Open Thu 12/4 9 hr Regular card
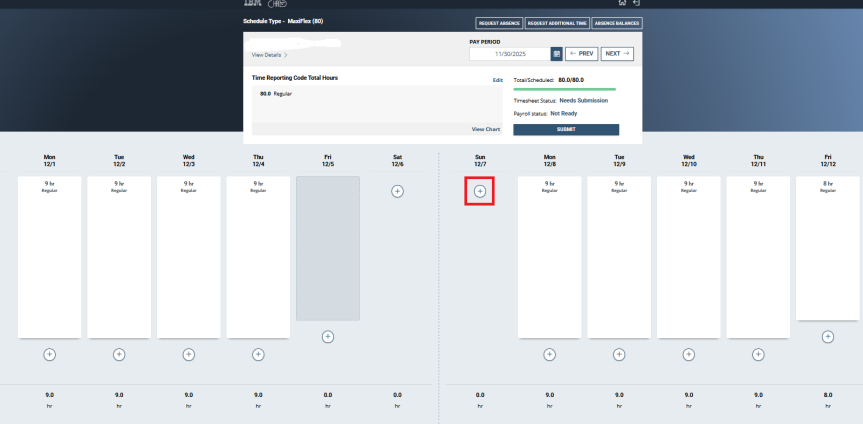This screenshot has width=863, height=424. coord(258,257)
